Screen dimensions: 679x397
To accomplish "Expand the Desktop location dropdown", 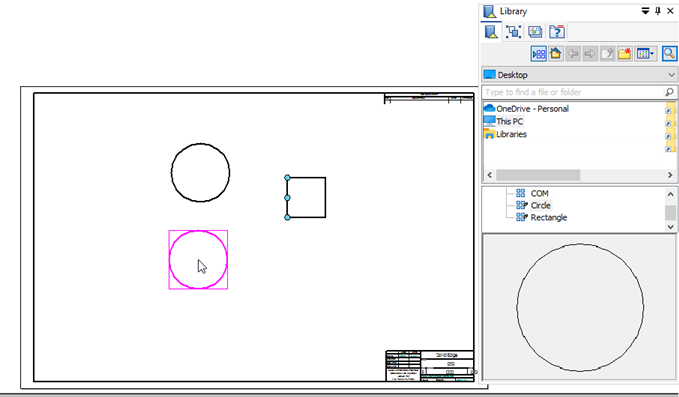I will tap(579, 75).
